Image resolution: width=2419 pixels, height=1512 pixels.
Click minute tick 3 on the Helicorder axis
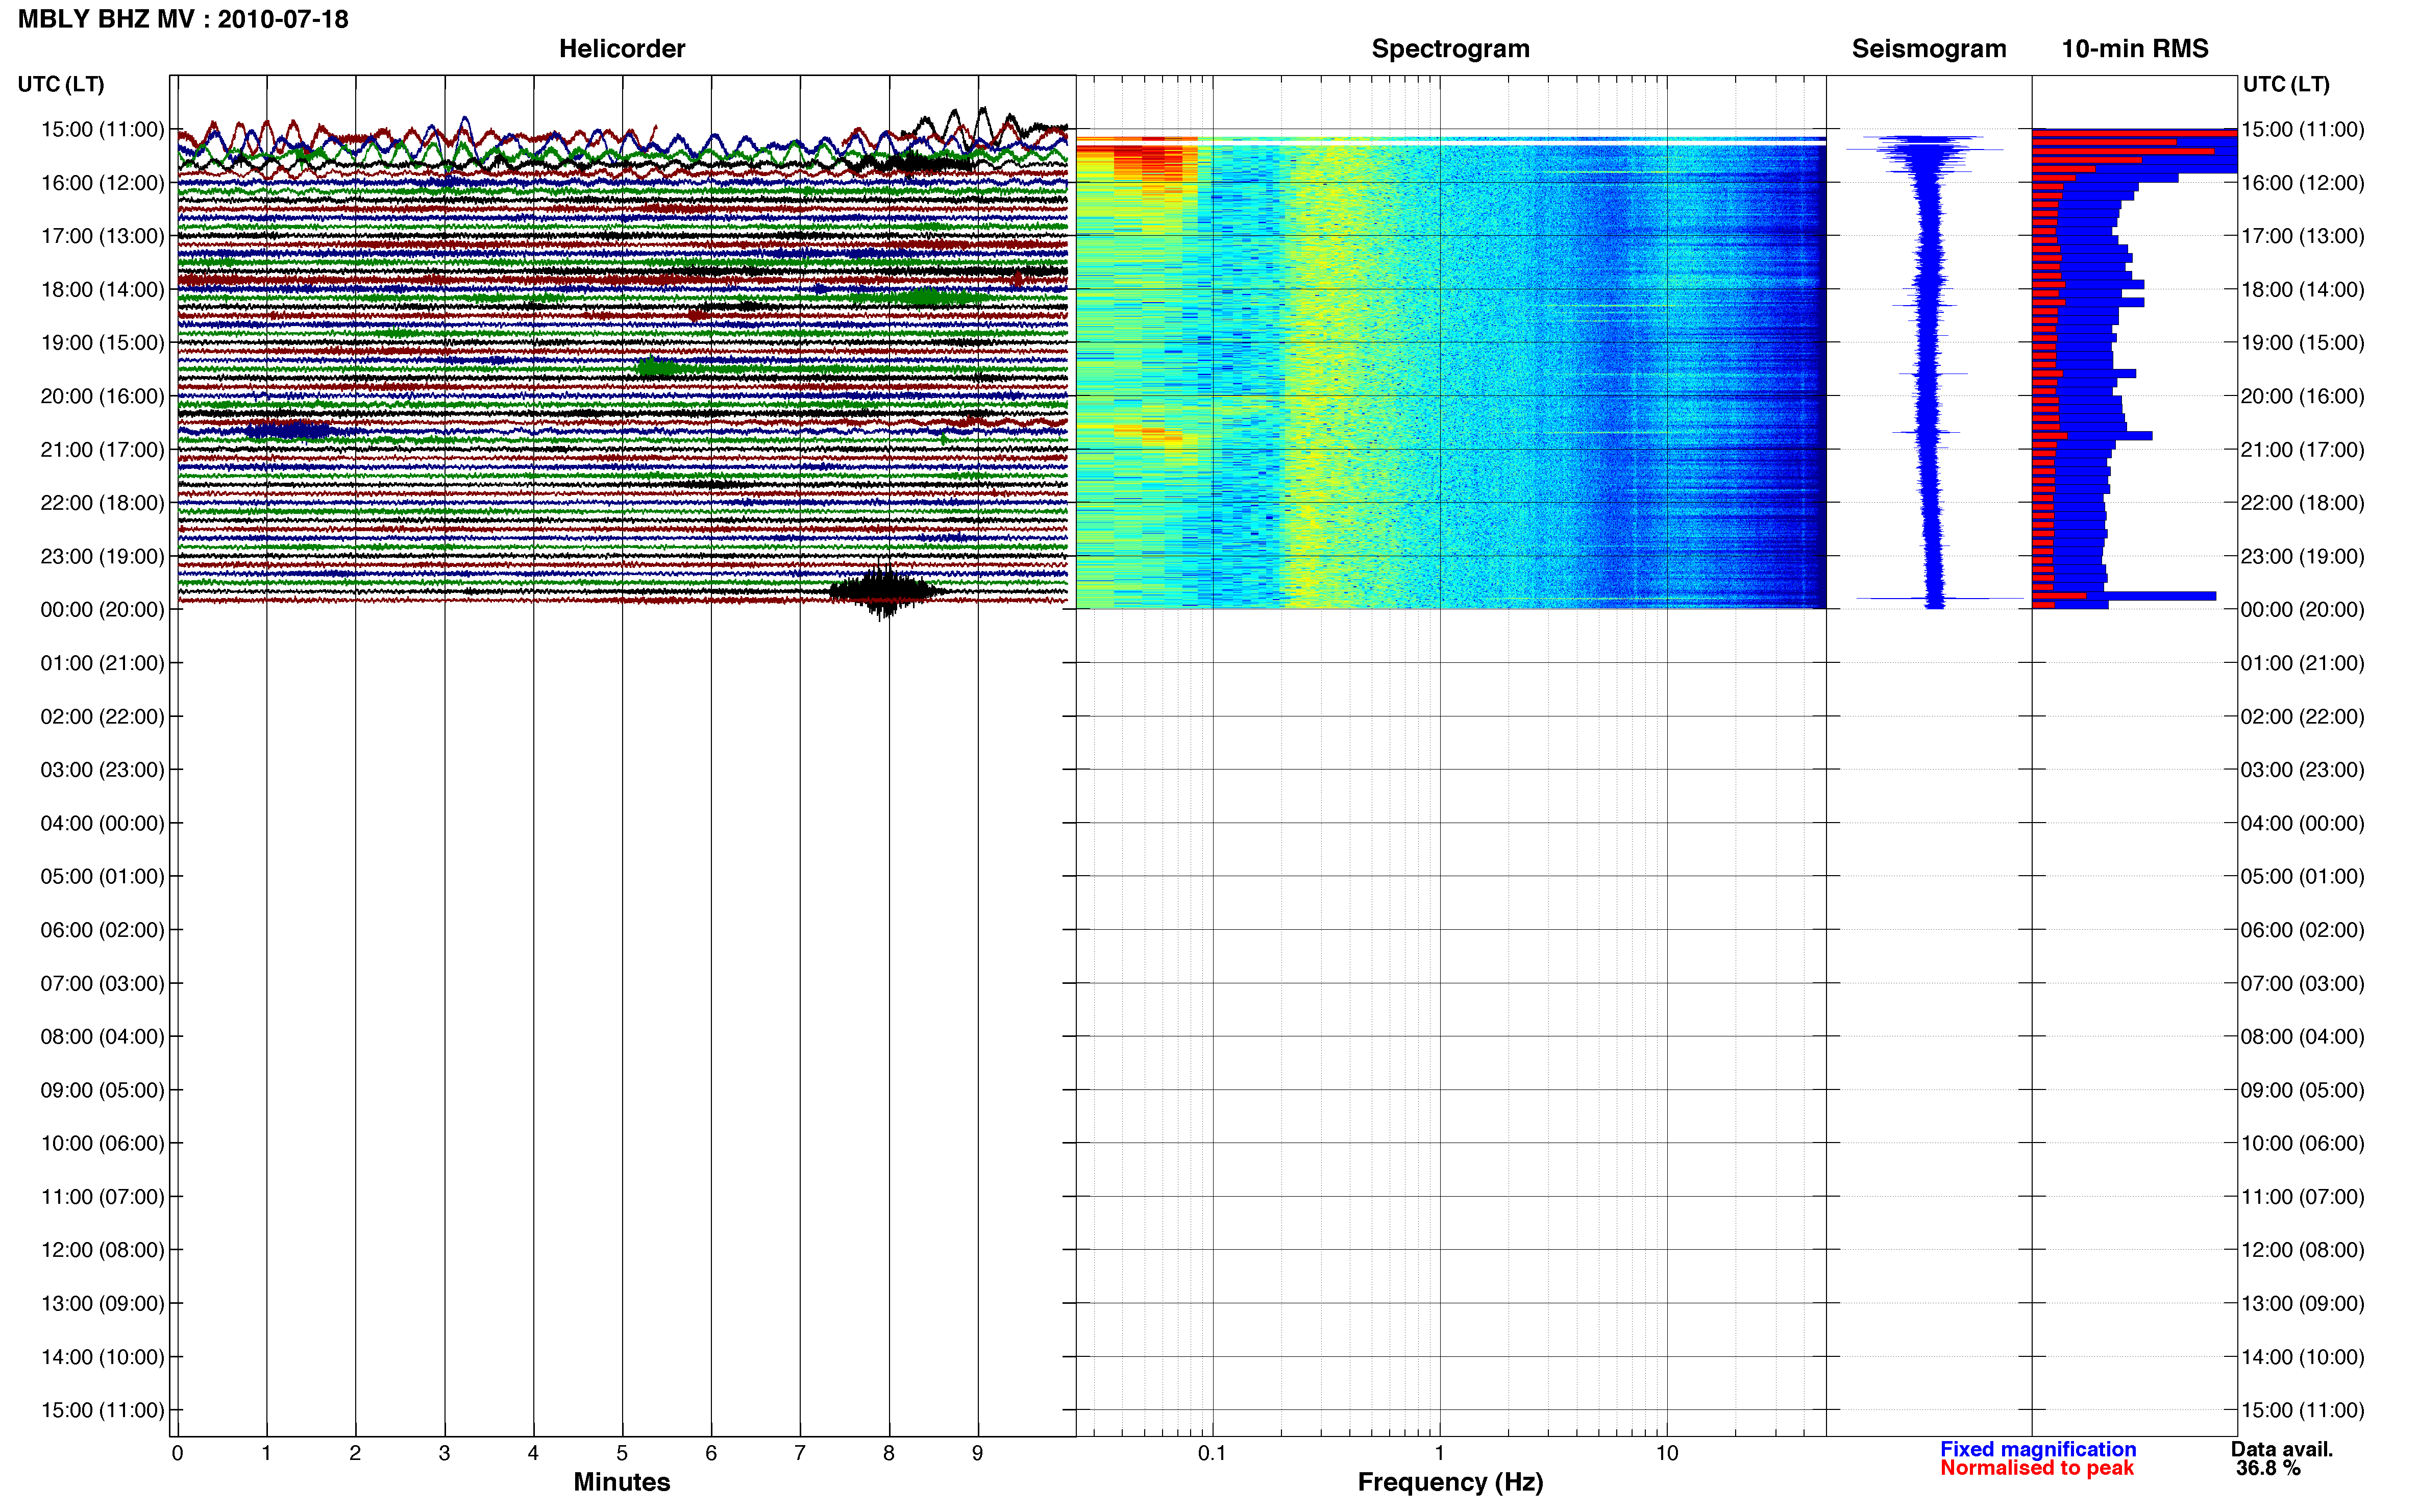[x=444, y=1453]
